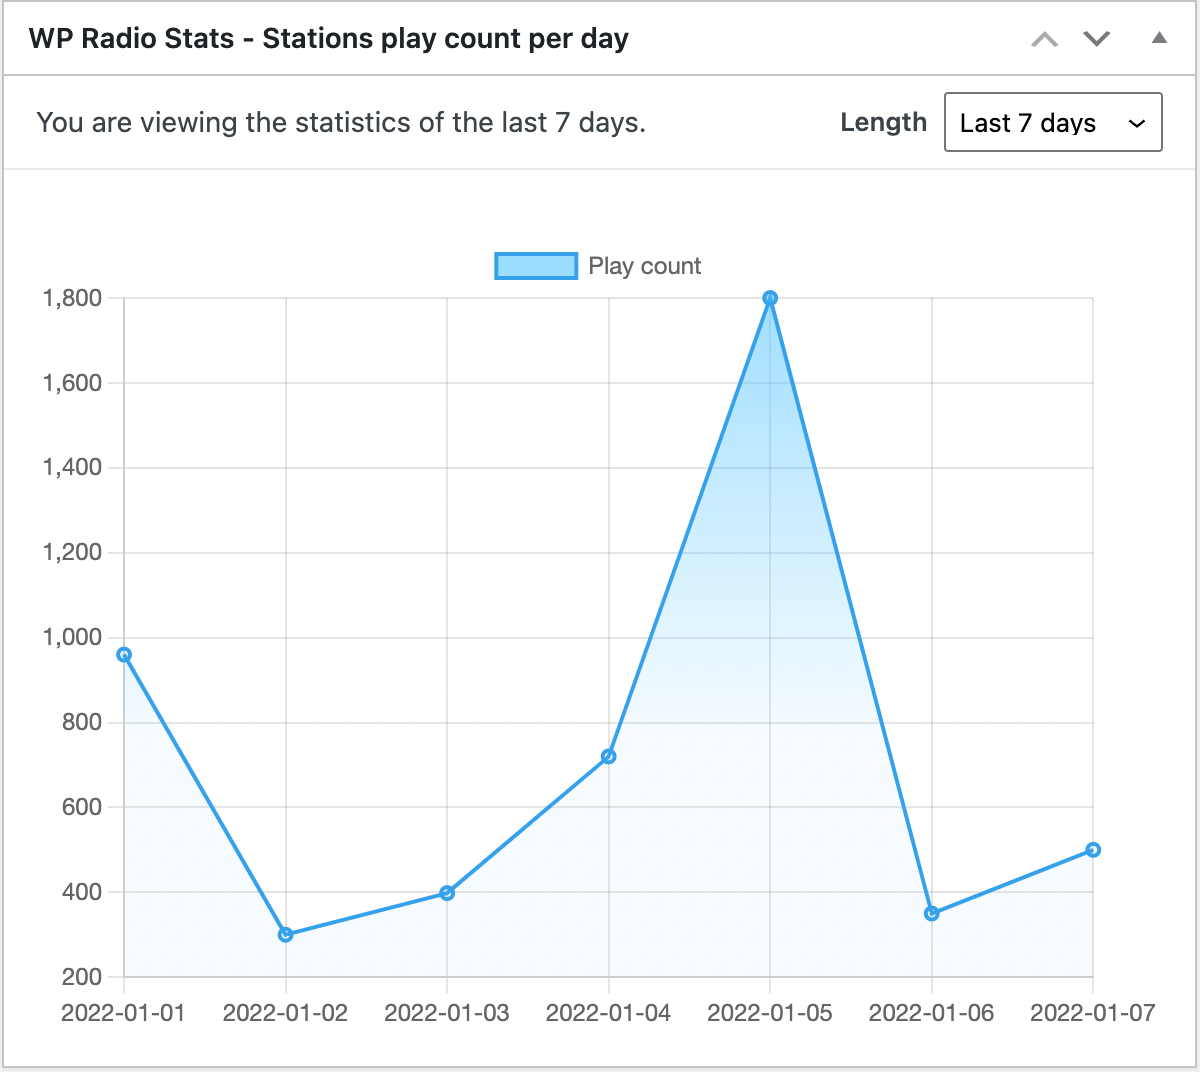Click the 'You are viewing the statistics' text
Viewport: 1200px width, 1072px height.
click(341, 122)
